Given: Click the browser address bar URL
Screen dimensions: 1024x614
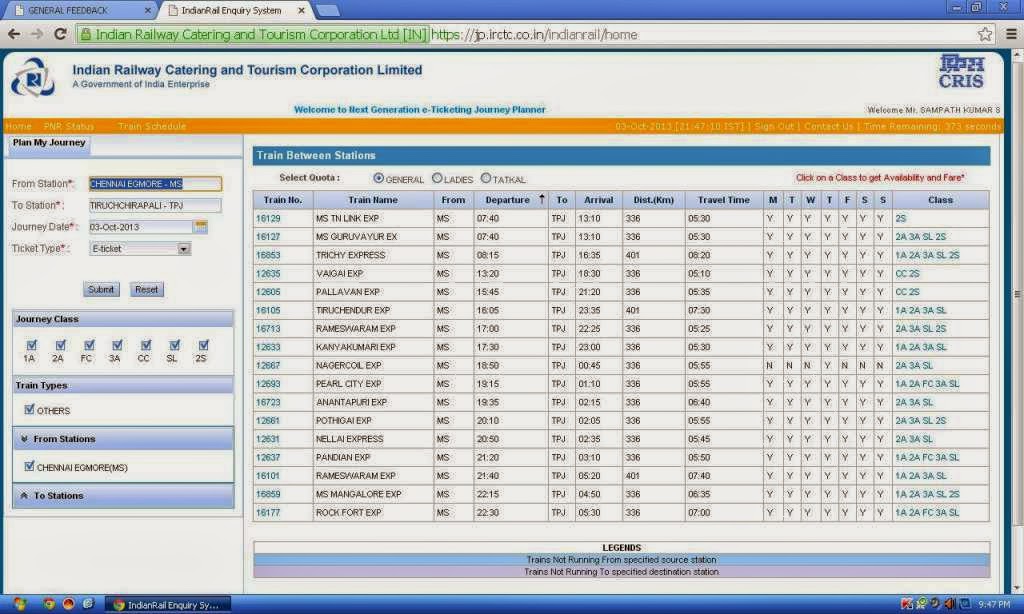Looking at the screenshot, I should (534, 34).
